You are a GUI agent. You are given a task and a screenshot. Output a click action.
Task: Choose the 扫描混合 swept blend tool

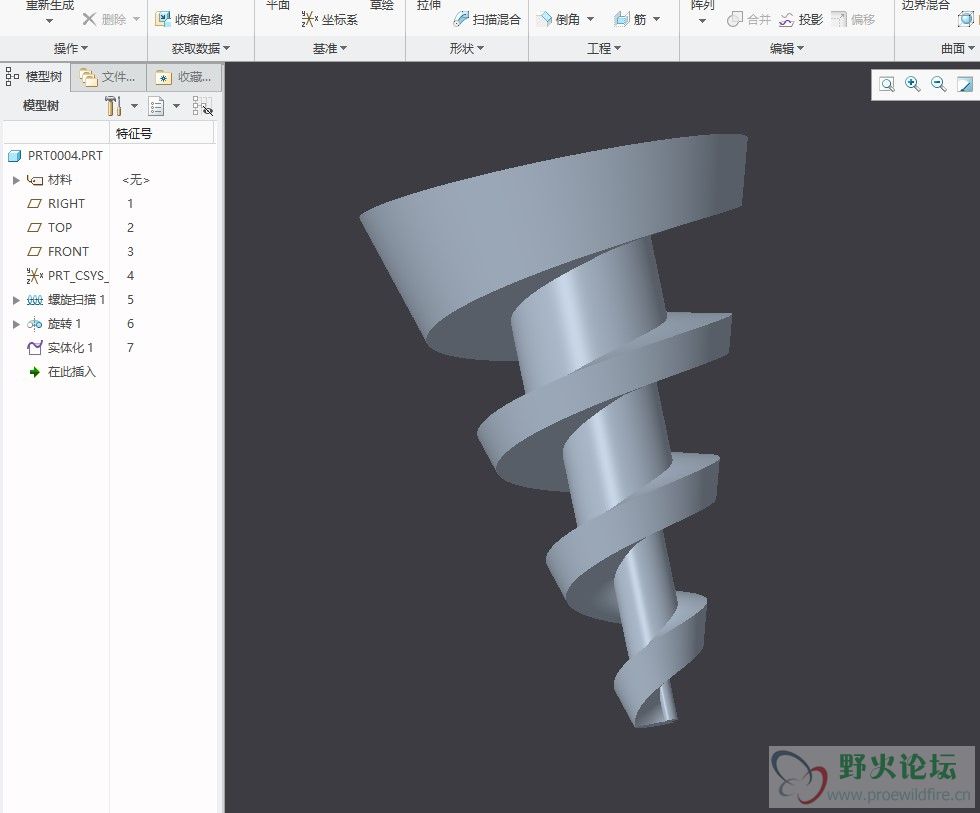click(487, 19)
